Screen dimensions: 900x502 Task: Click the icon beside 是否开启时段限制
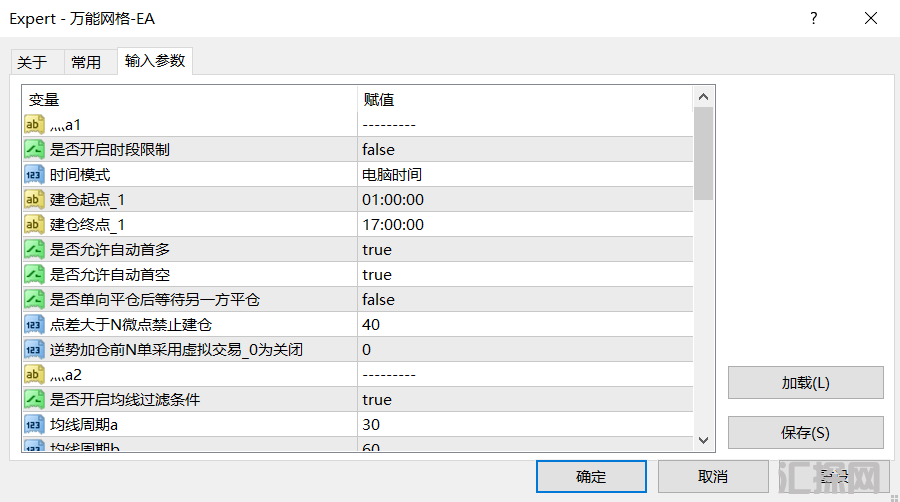(x=34, y=150)
